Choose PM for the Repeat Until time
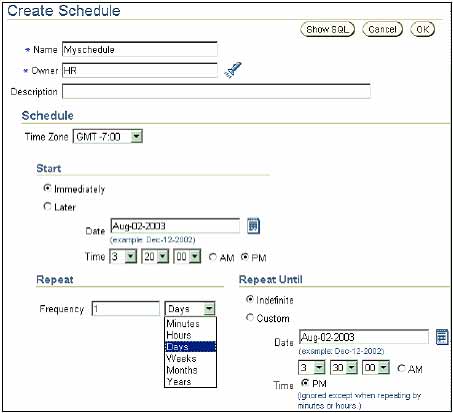 (305, 383)
